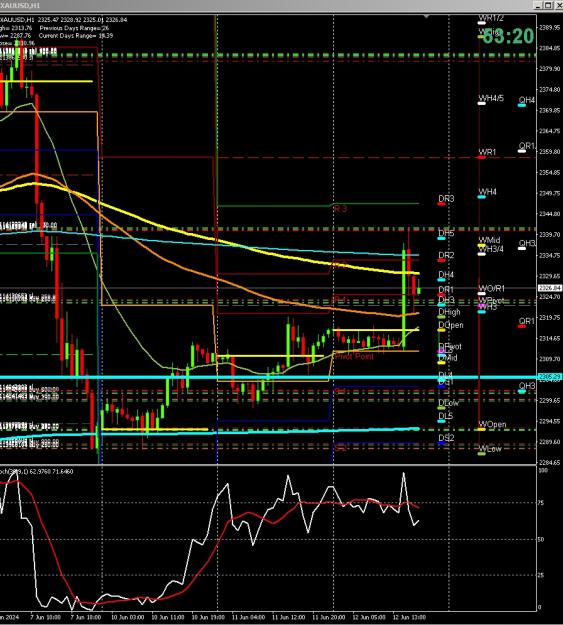Viewport: 563px width, 625px height.
Task: Click the XAUUSD,H1 OHLC header text
Action: (x=64, y=20)
